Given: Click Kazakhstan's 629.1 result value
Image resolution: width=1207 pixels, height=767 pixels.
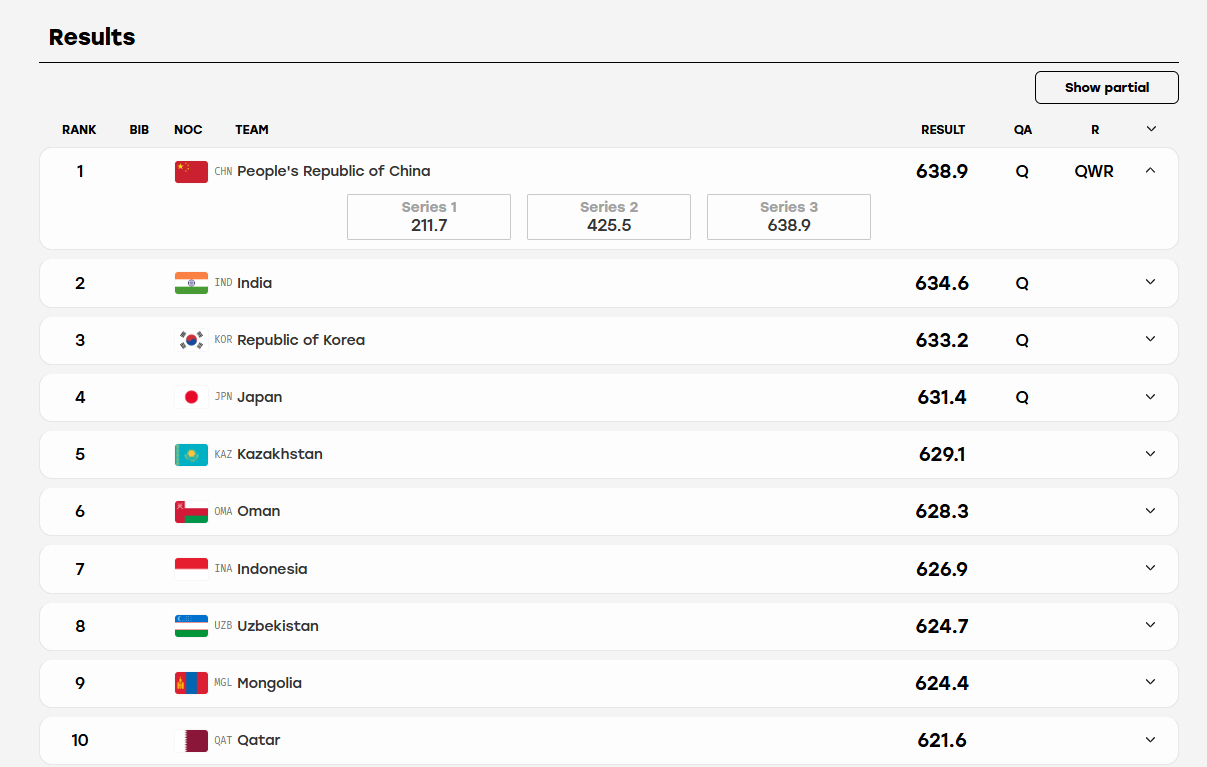Looking at the screenshot, I should coord(942,454).
